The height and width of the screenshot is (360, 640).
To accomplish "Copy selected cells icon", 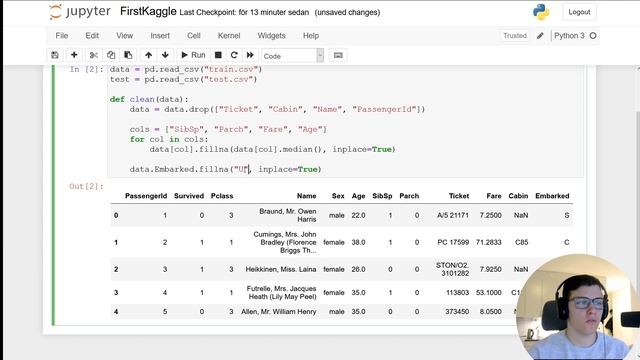I will [x=111, y=55].
